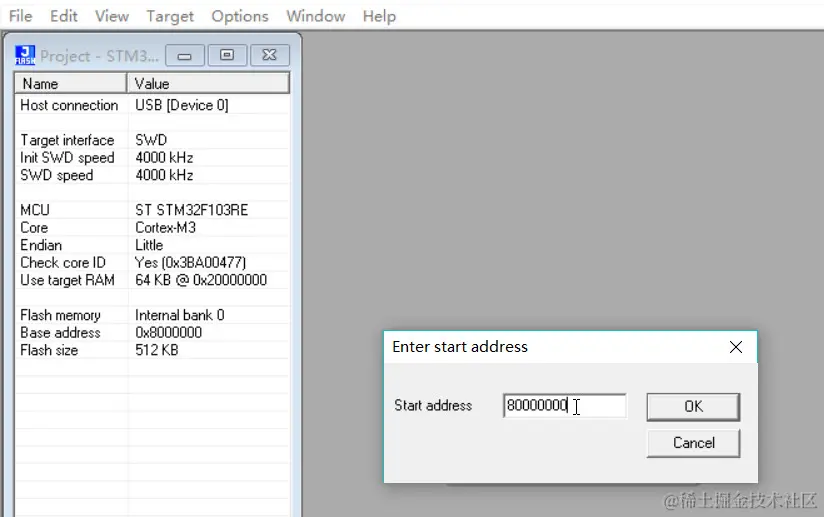Click the Project - STM3... title bar text
Screen dimensions: 824x517
[x=99, y=56]
